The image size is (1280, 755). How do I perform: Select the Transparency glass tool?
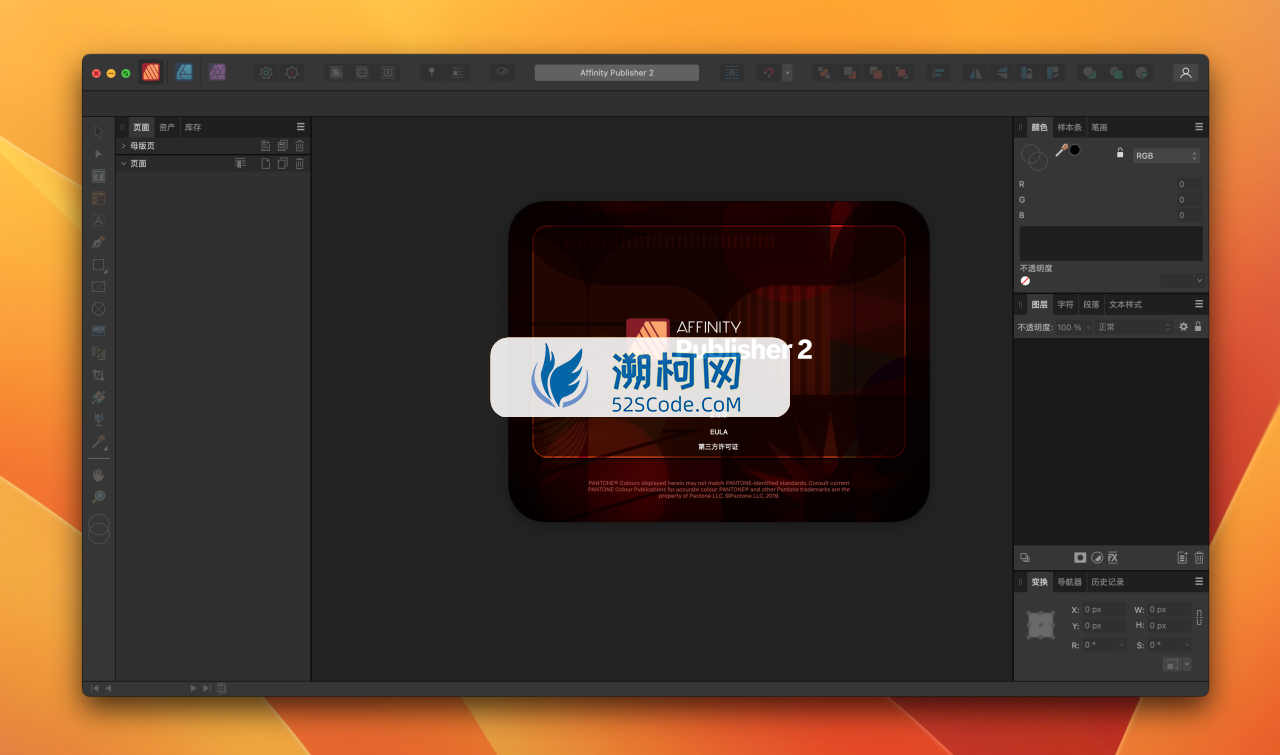98,419
